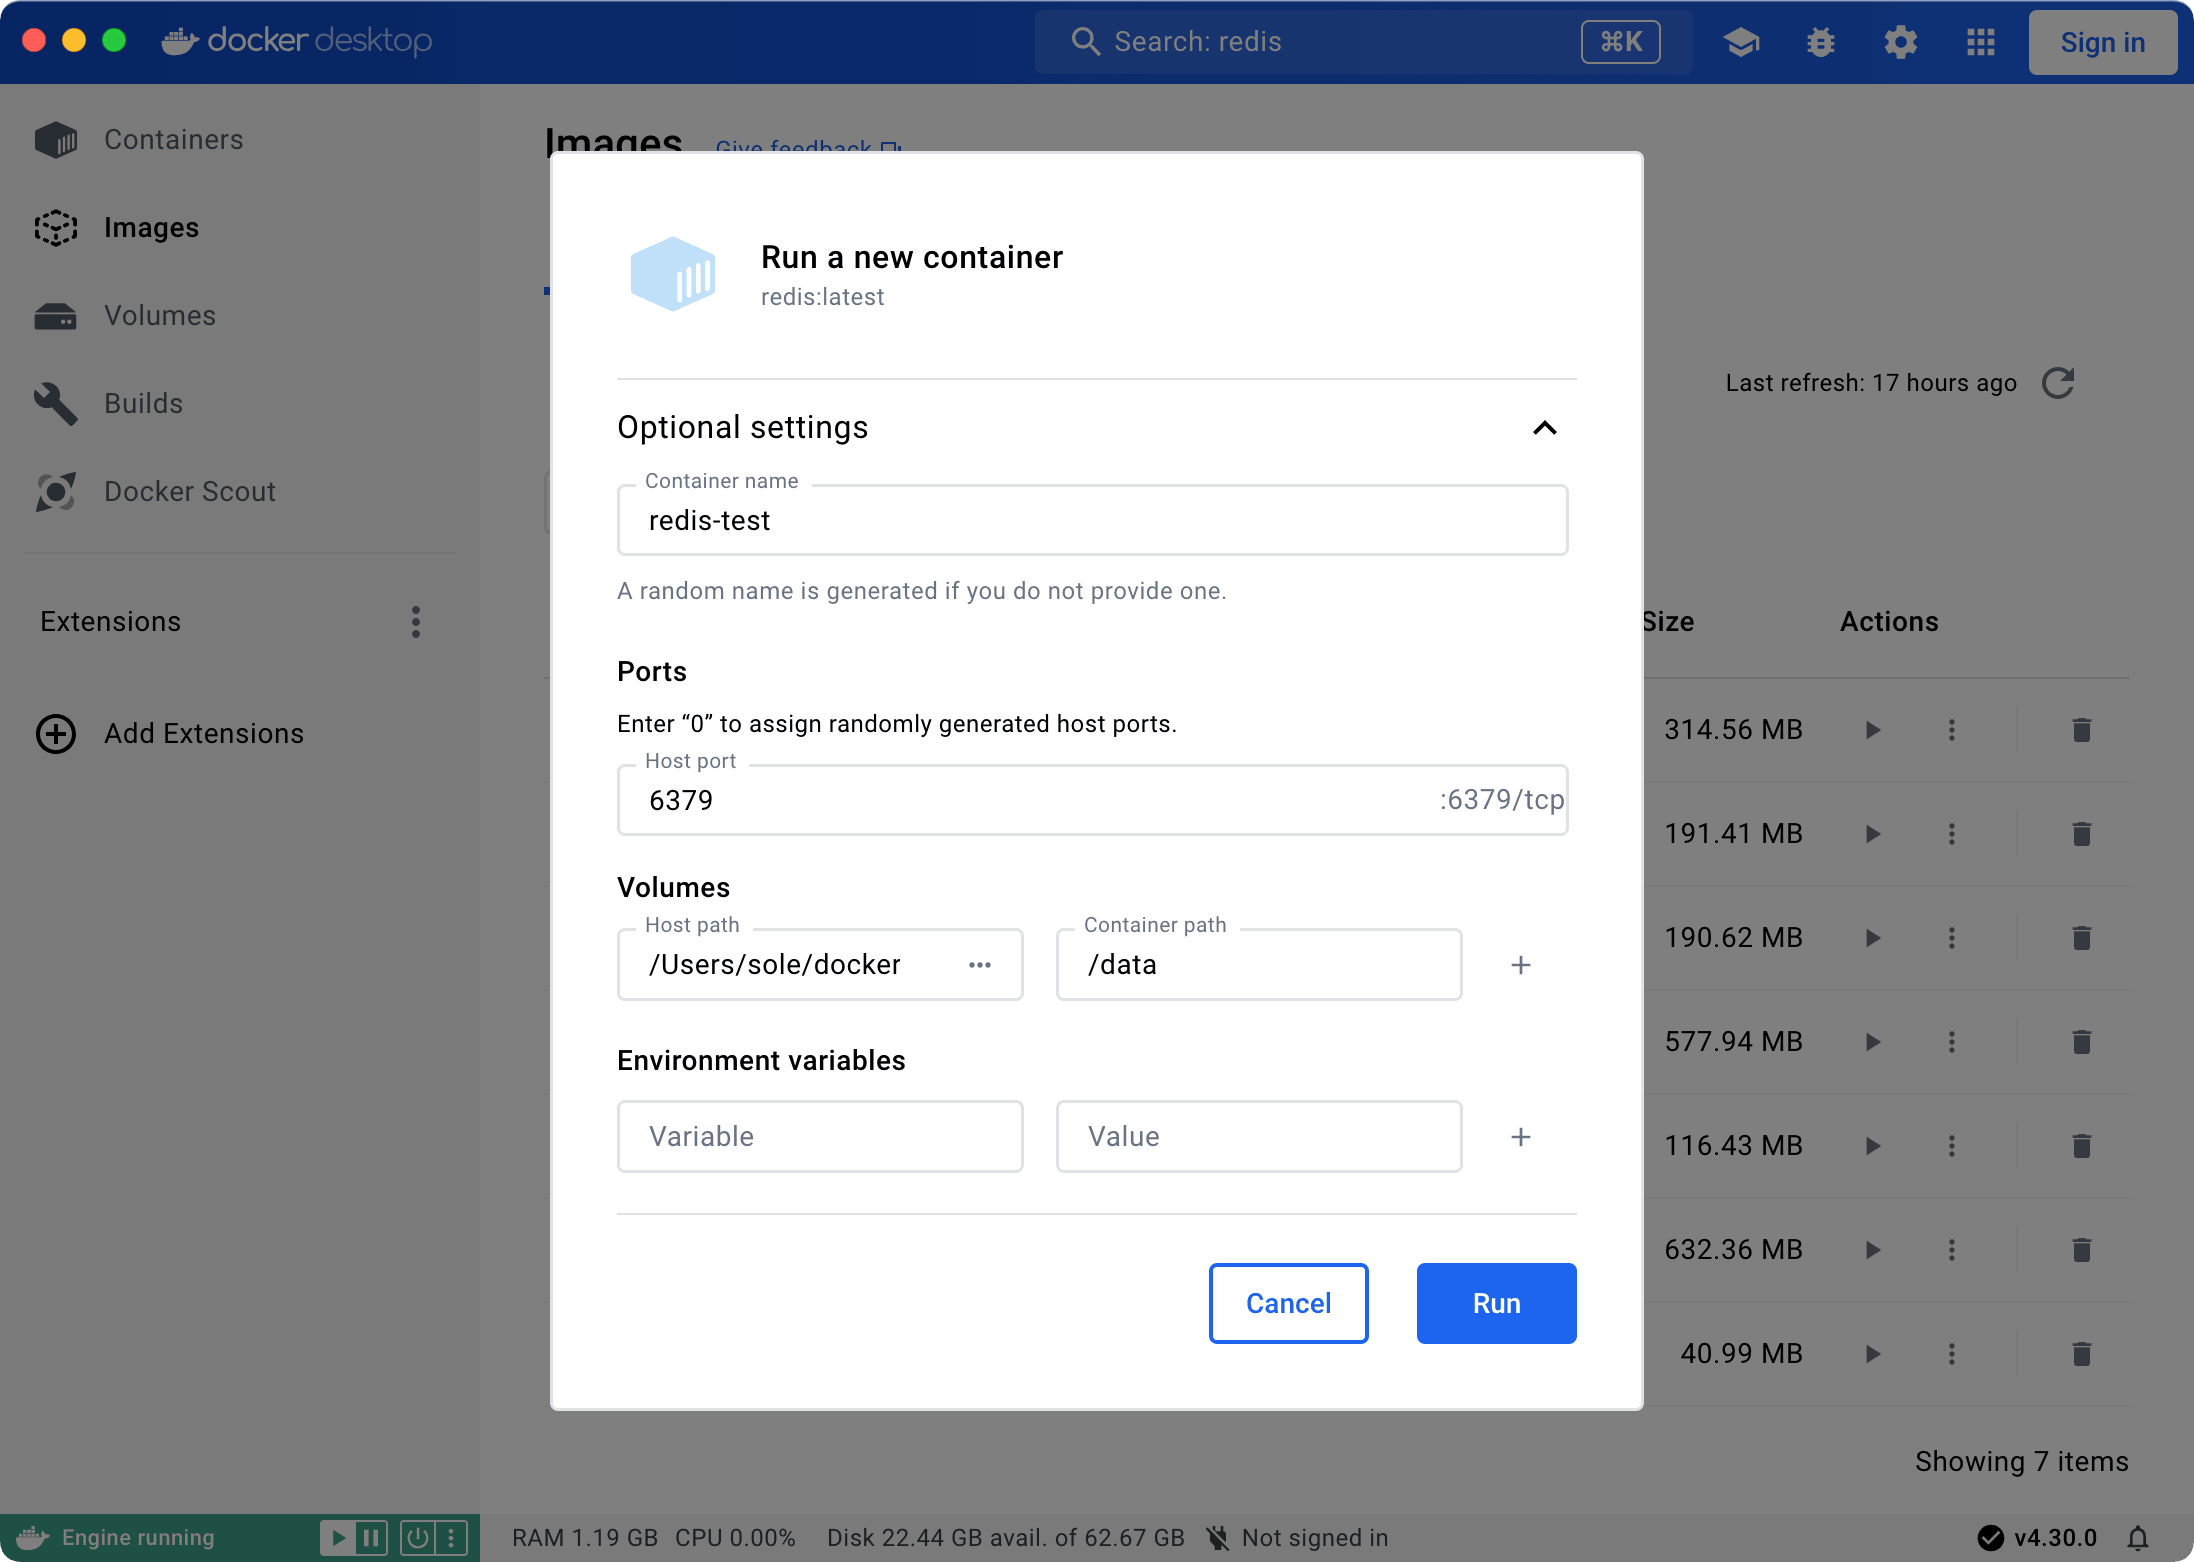Click the Disk 22.44 GB avail. status
Viewport: 2194px width, 1562px height.
coord(1005,1538)
